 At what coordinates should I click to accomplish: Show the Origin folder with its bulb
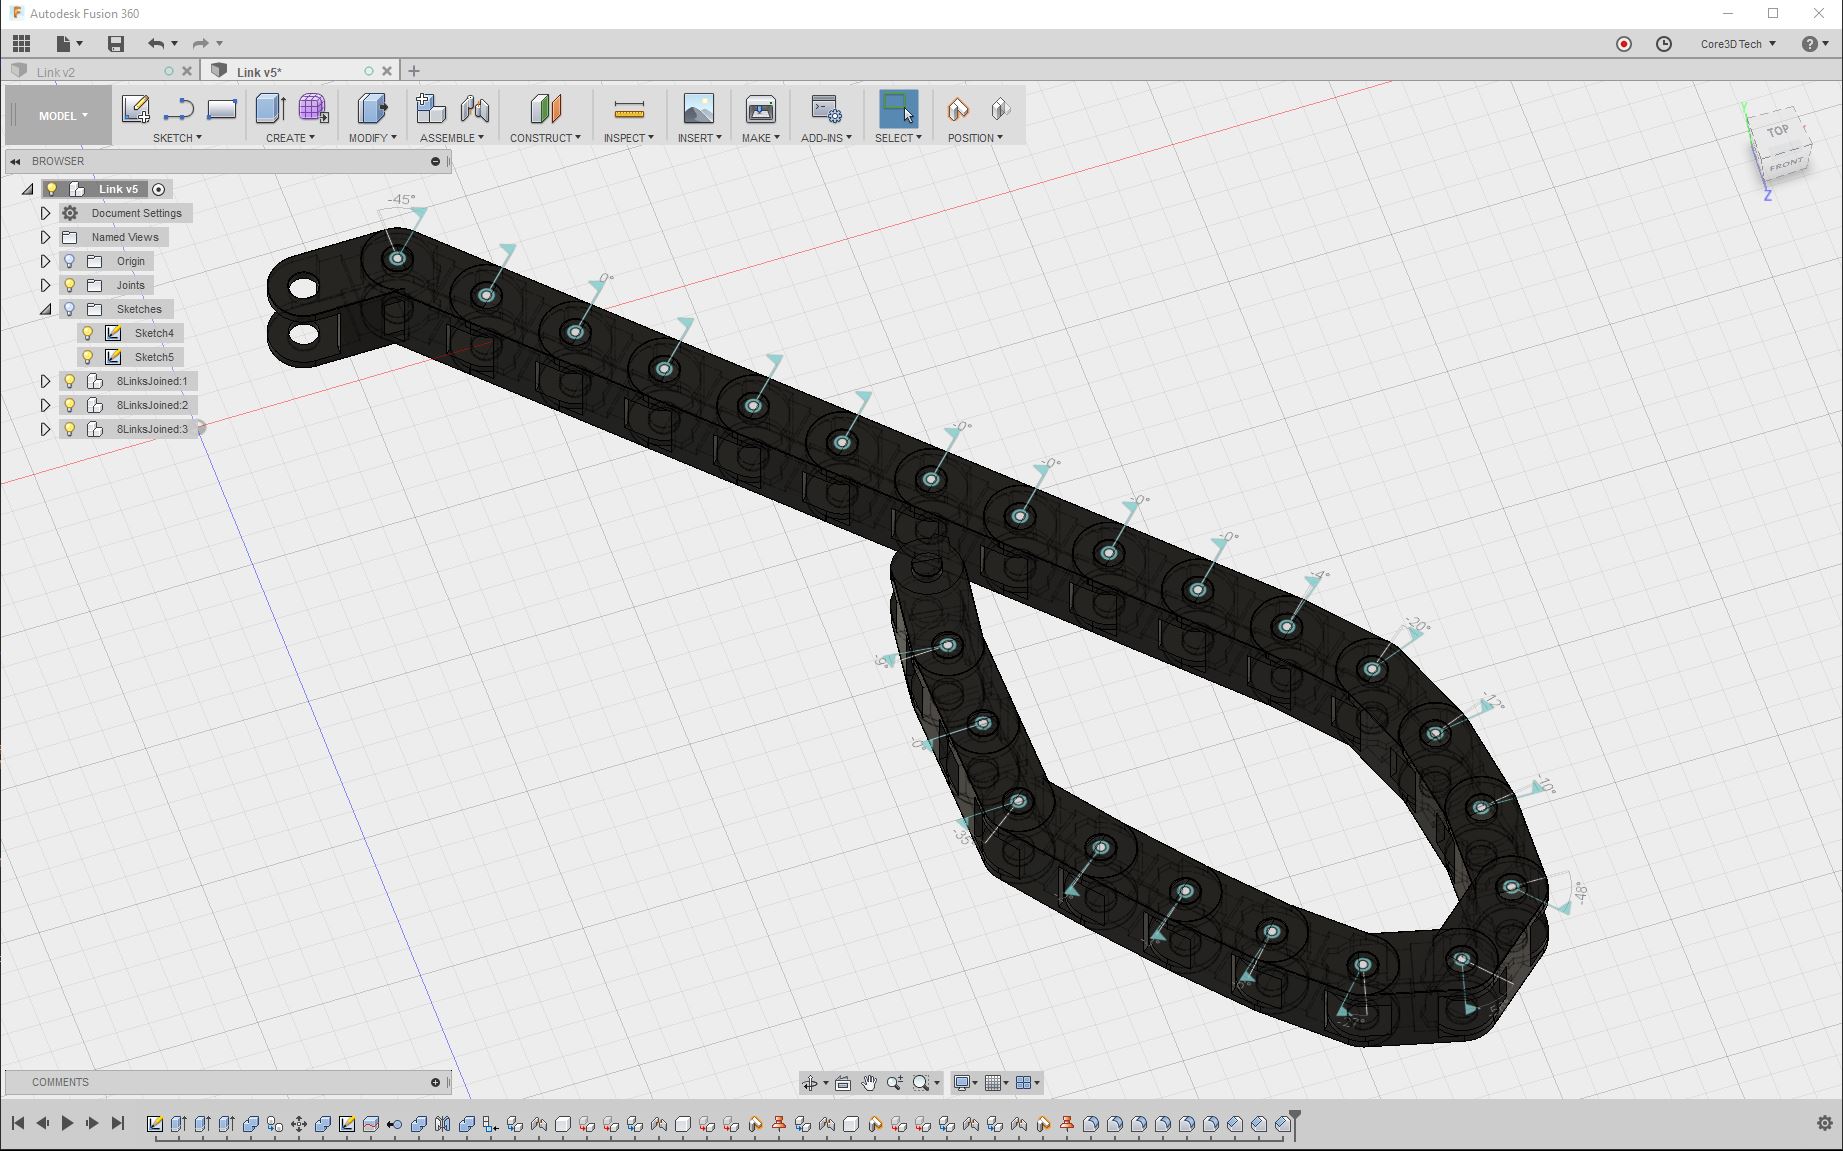[68, 261]
